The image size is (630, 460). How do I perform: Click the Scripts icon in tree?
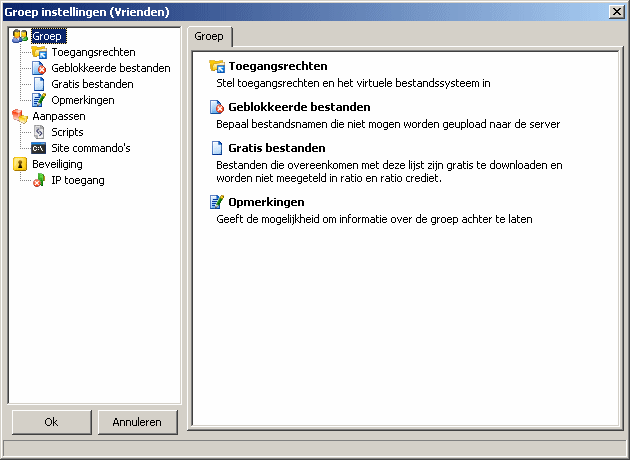click(x=39, y=132)
